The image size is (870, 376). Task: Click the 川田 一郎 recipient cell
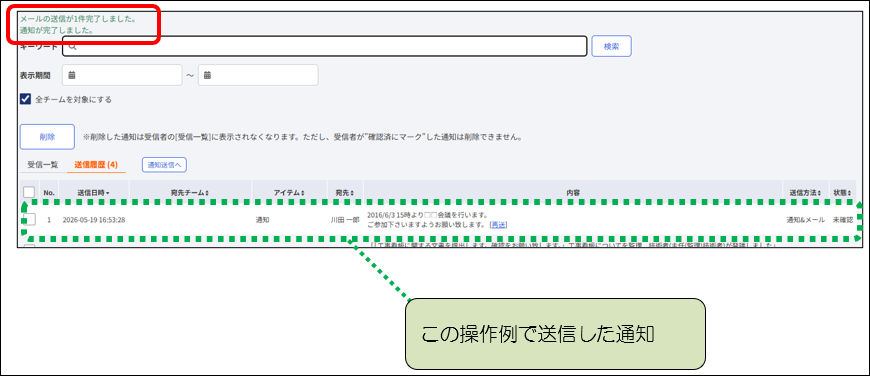tap(345, 220)
